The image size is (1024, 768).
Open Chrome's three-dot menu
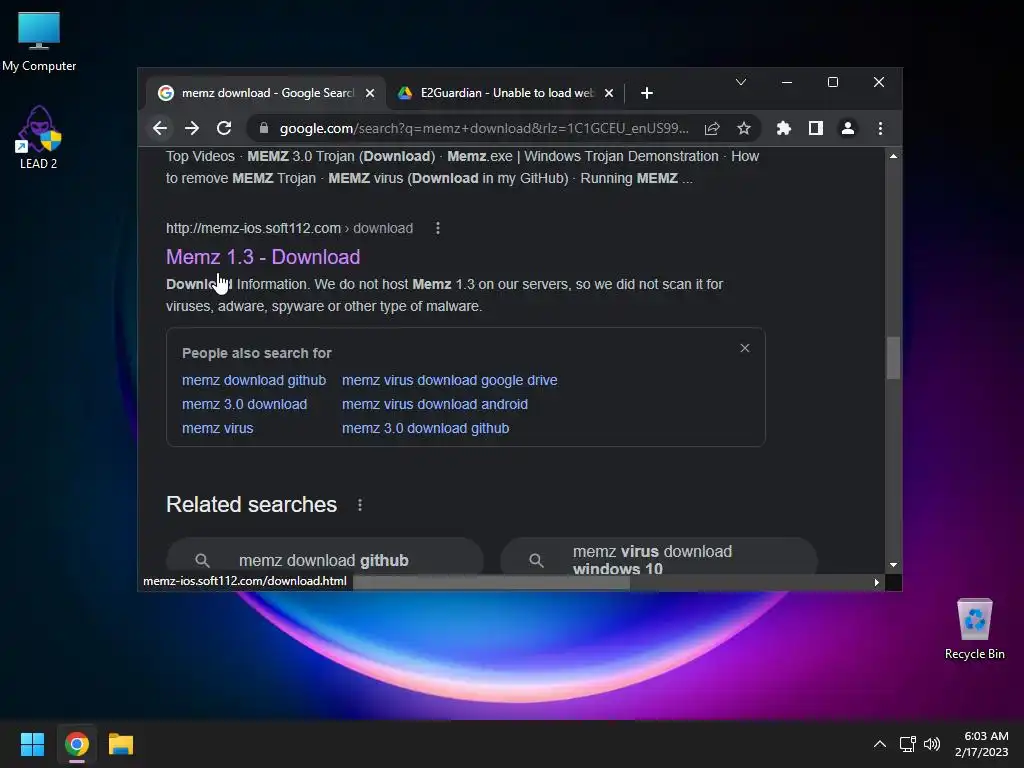tap(880, 128)
